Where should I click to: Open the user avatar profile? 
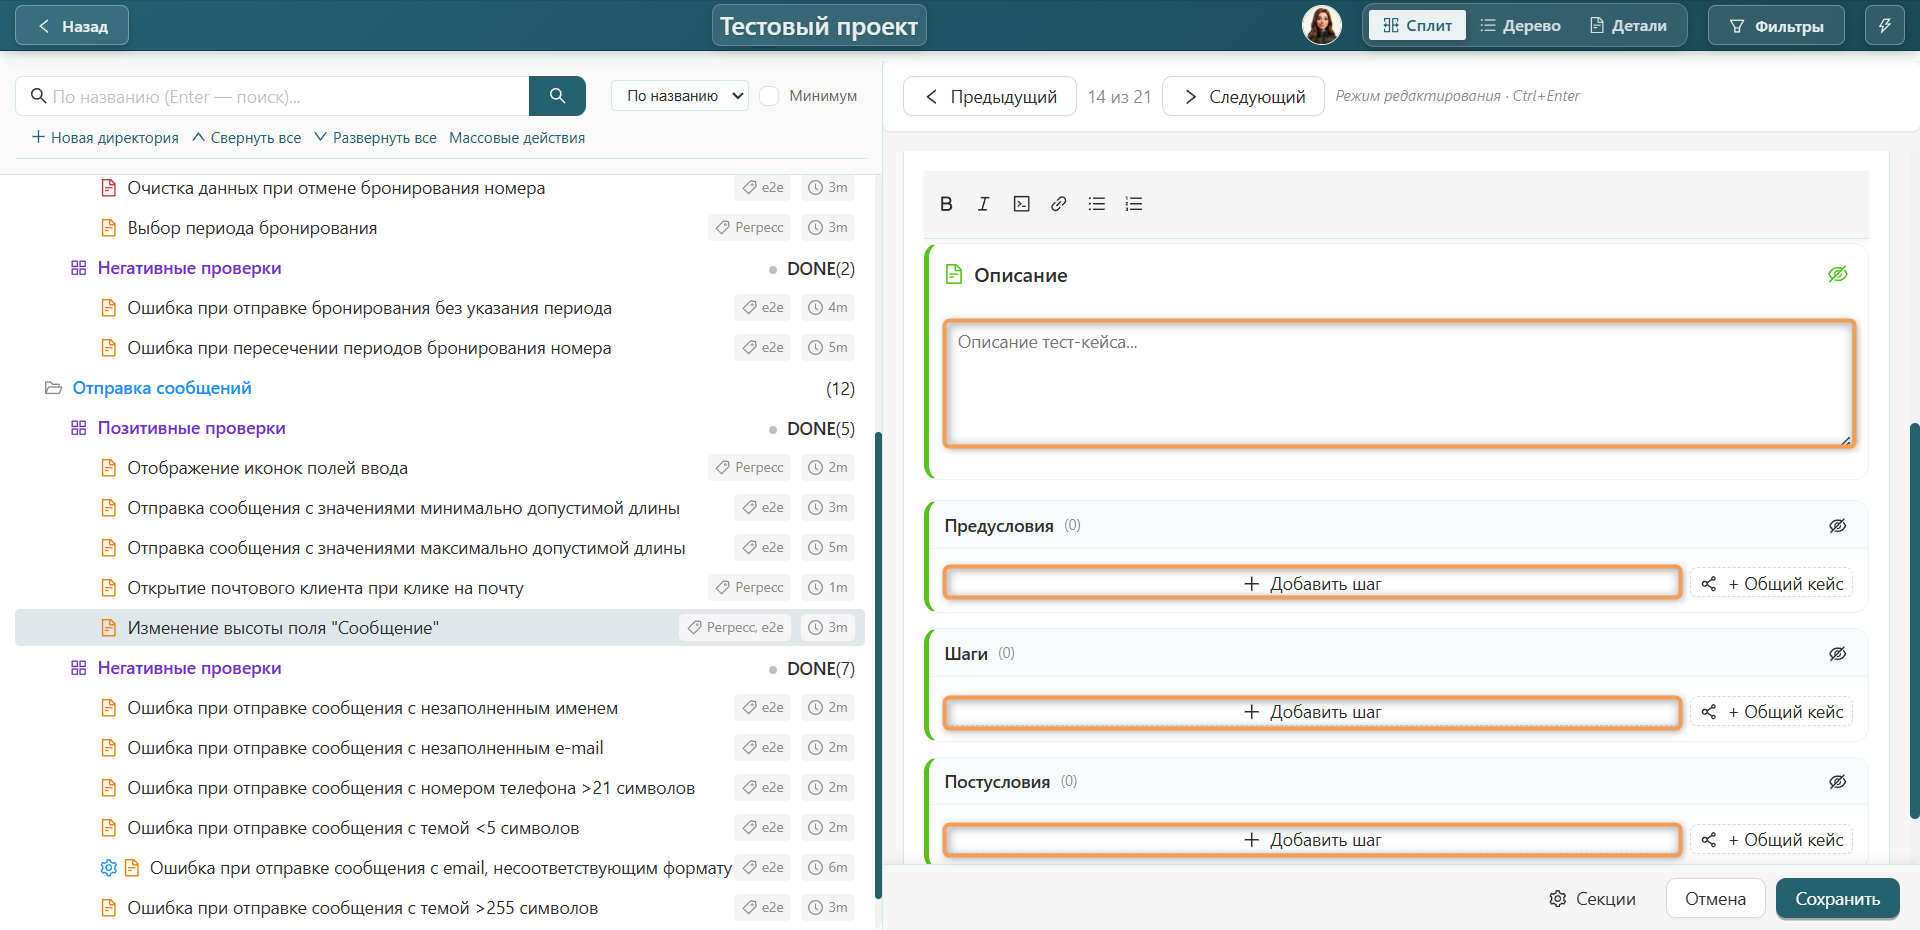pyautogui.click(x=1321, y=26)
